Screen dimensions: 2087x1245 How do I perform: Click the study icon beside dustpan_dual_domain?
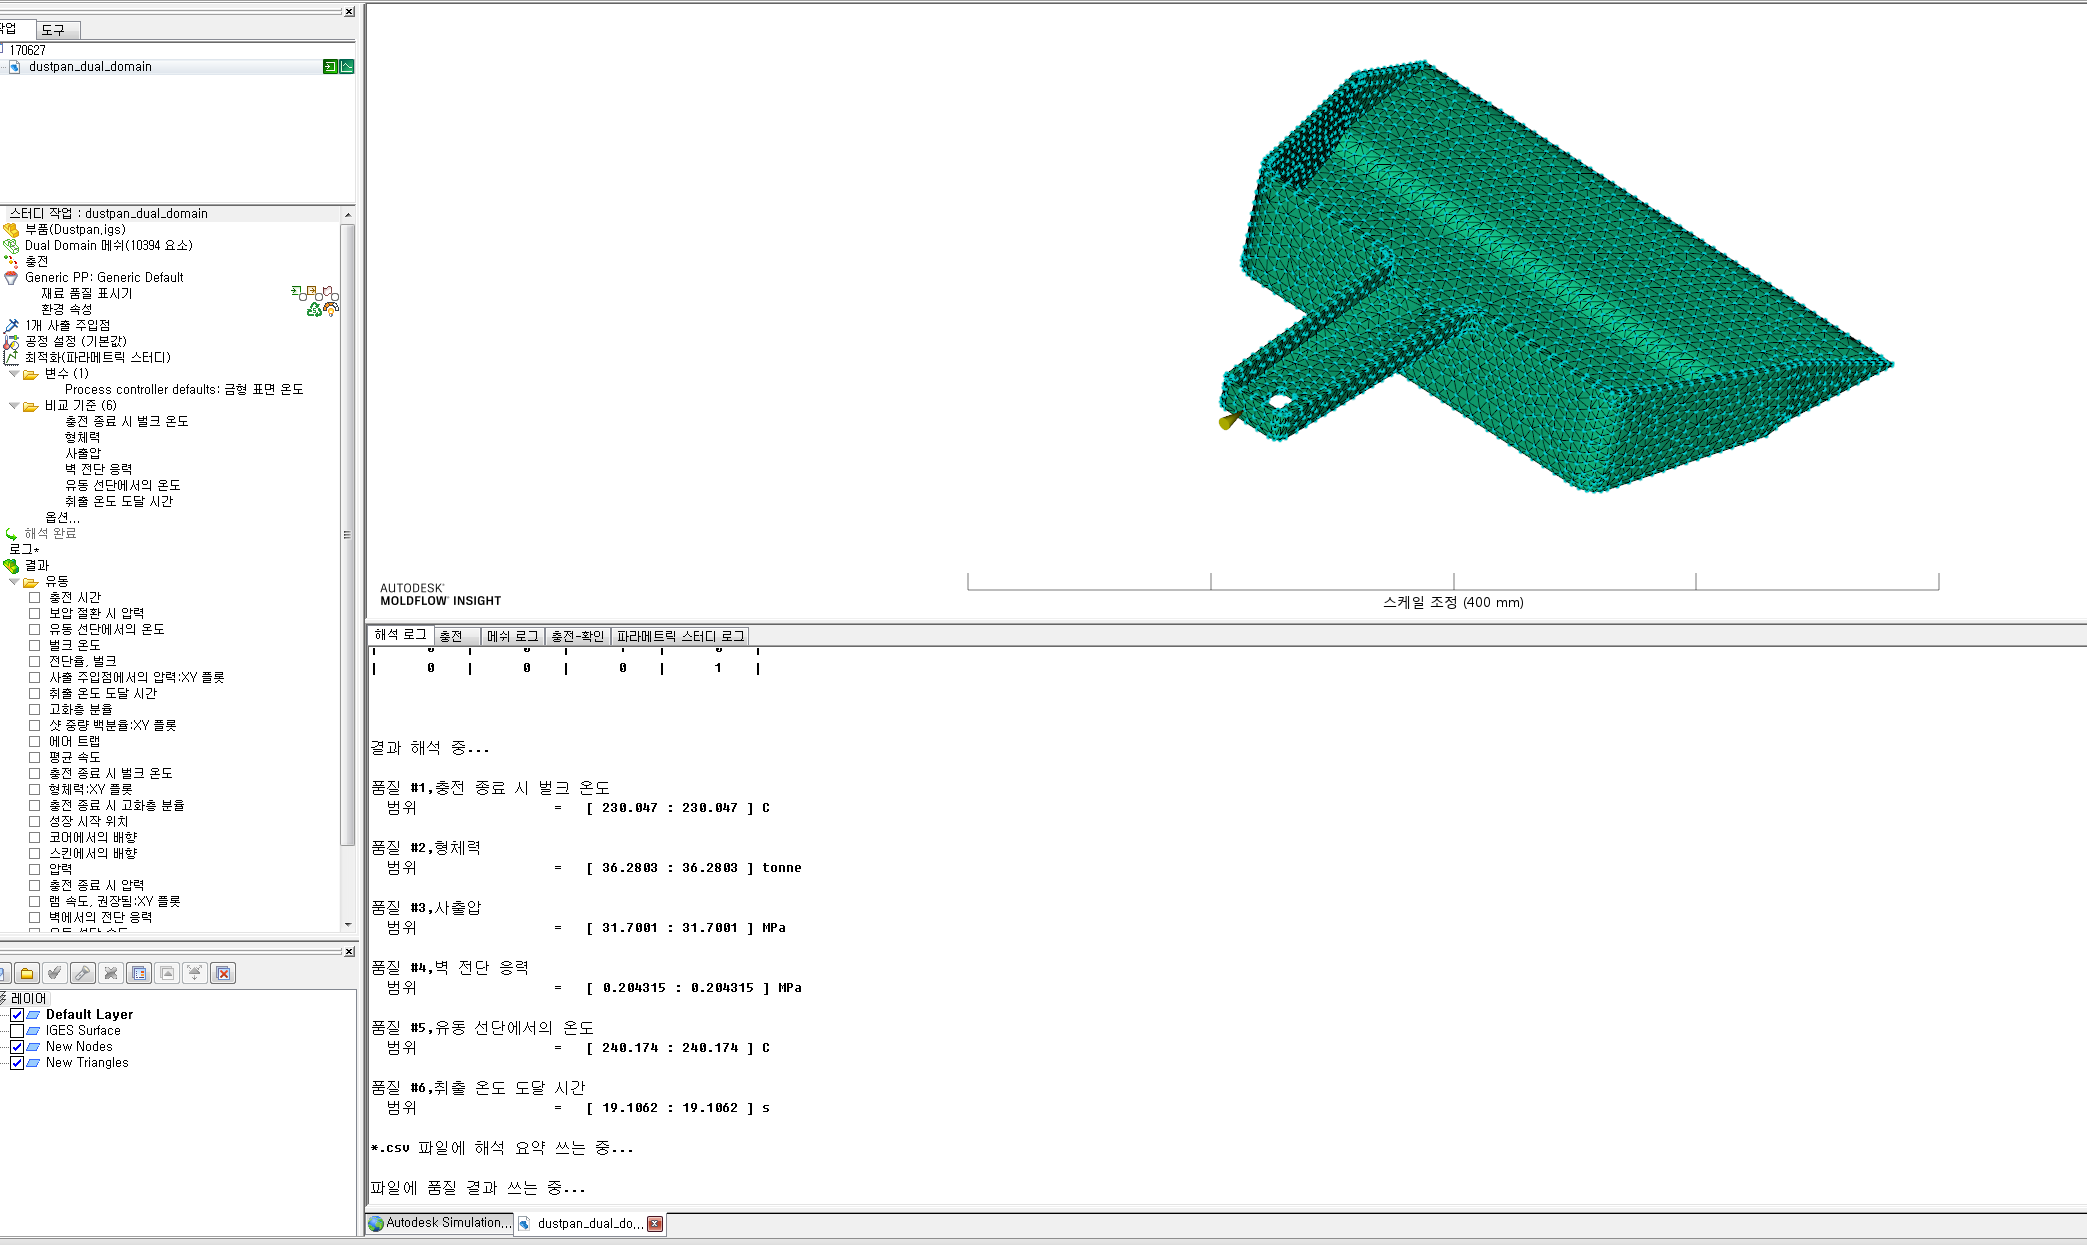[15, 67]
